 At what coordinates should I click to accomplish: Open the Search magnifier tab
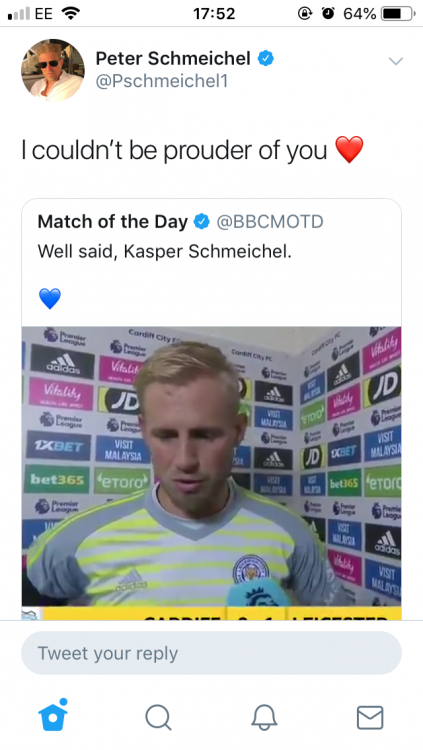pyautogui.click(x=158, y=717)
